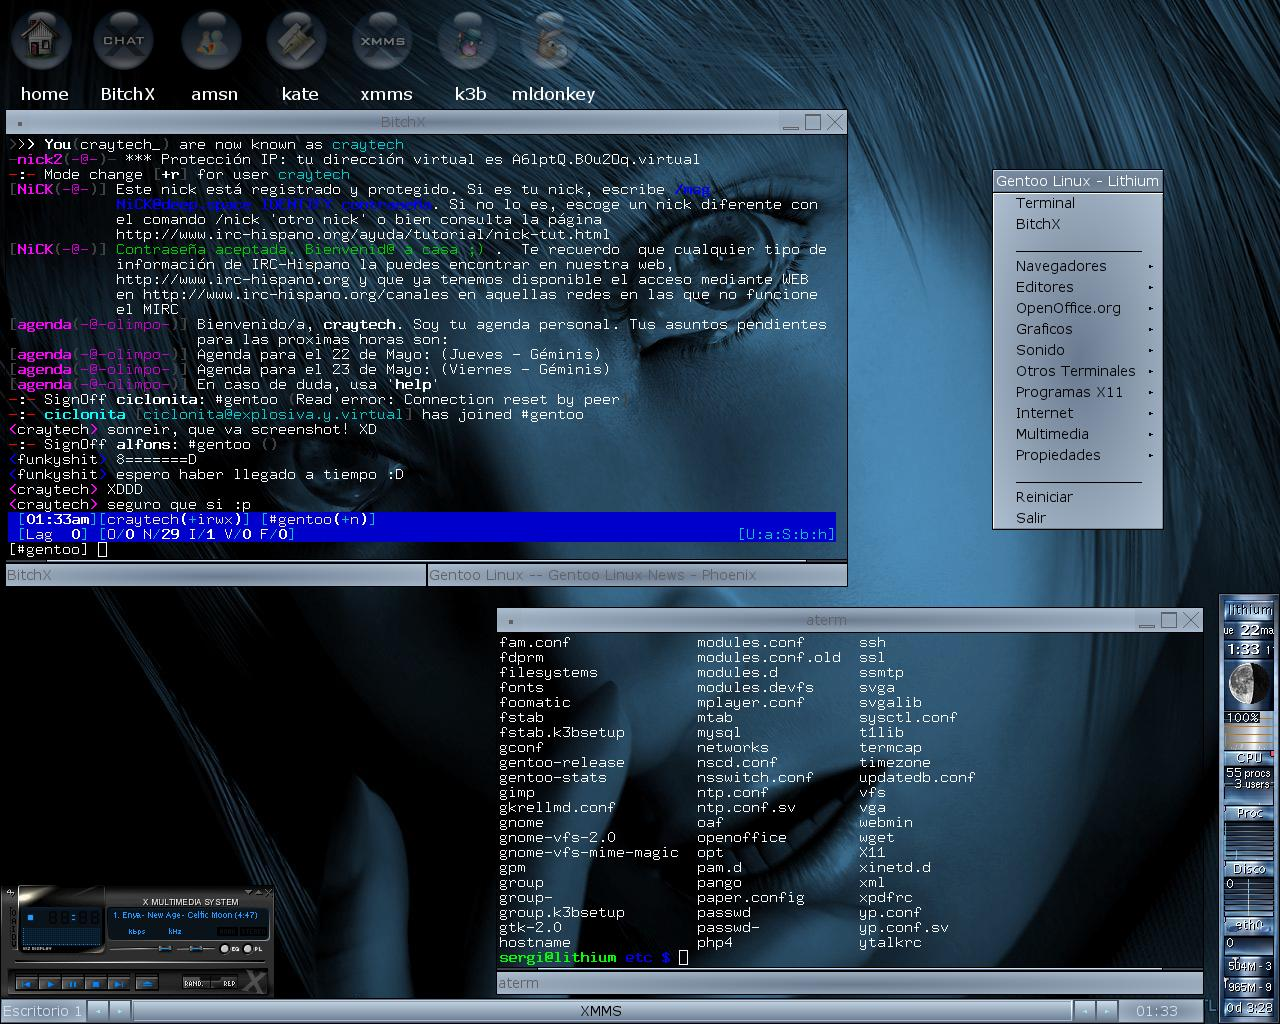Screen dimensions: 1280x1024
Task: Choose Reiniciar from the menu
Action: [x=1078, y=497]
